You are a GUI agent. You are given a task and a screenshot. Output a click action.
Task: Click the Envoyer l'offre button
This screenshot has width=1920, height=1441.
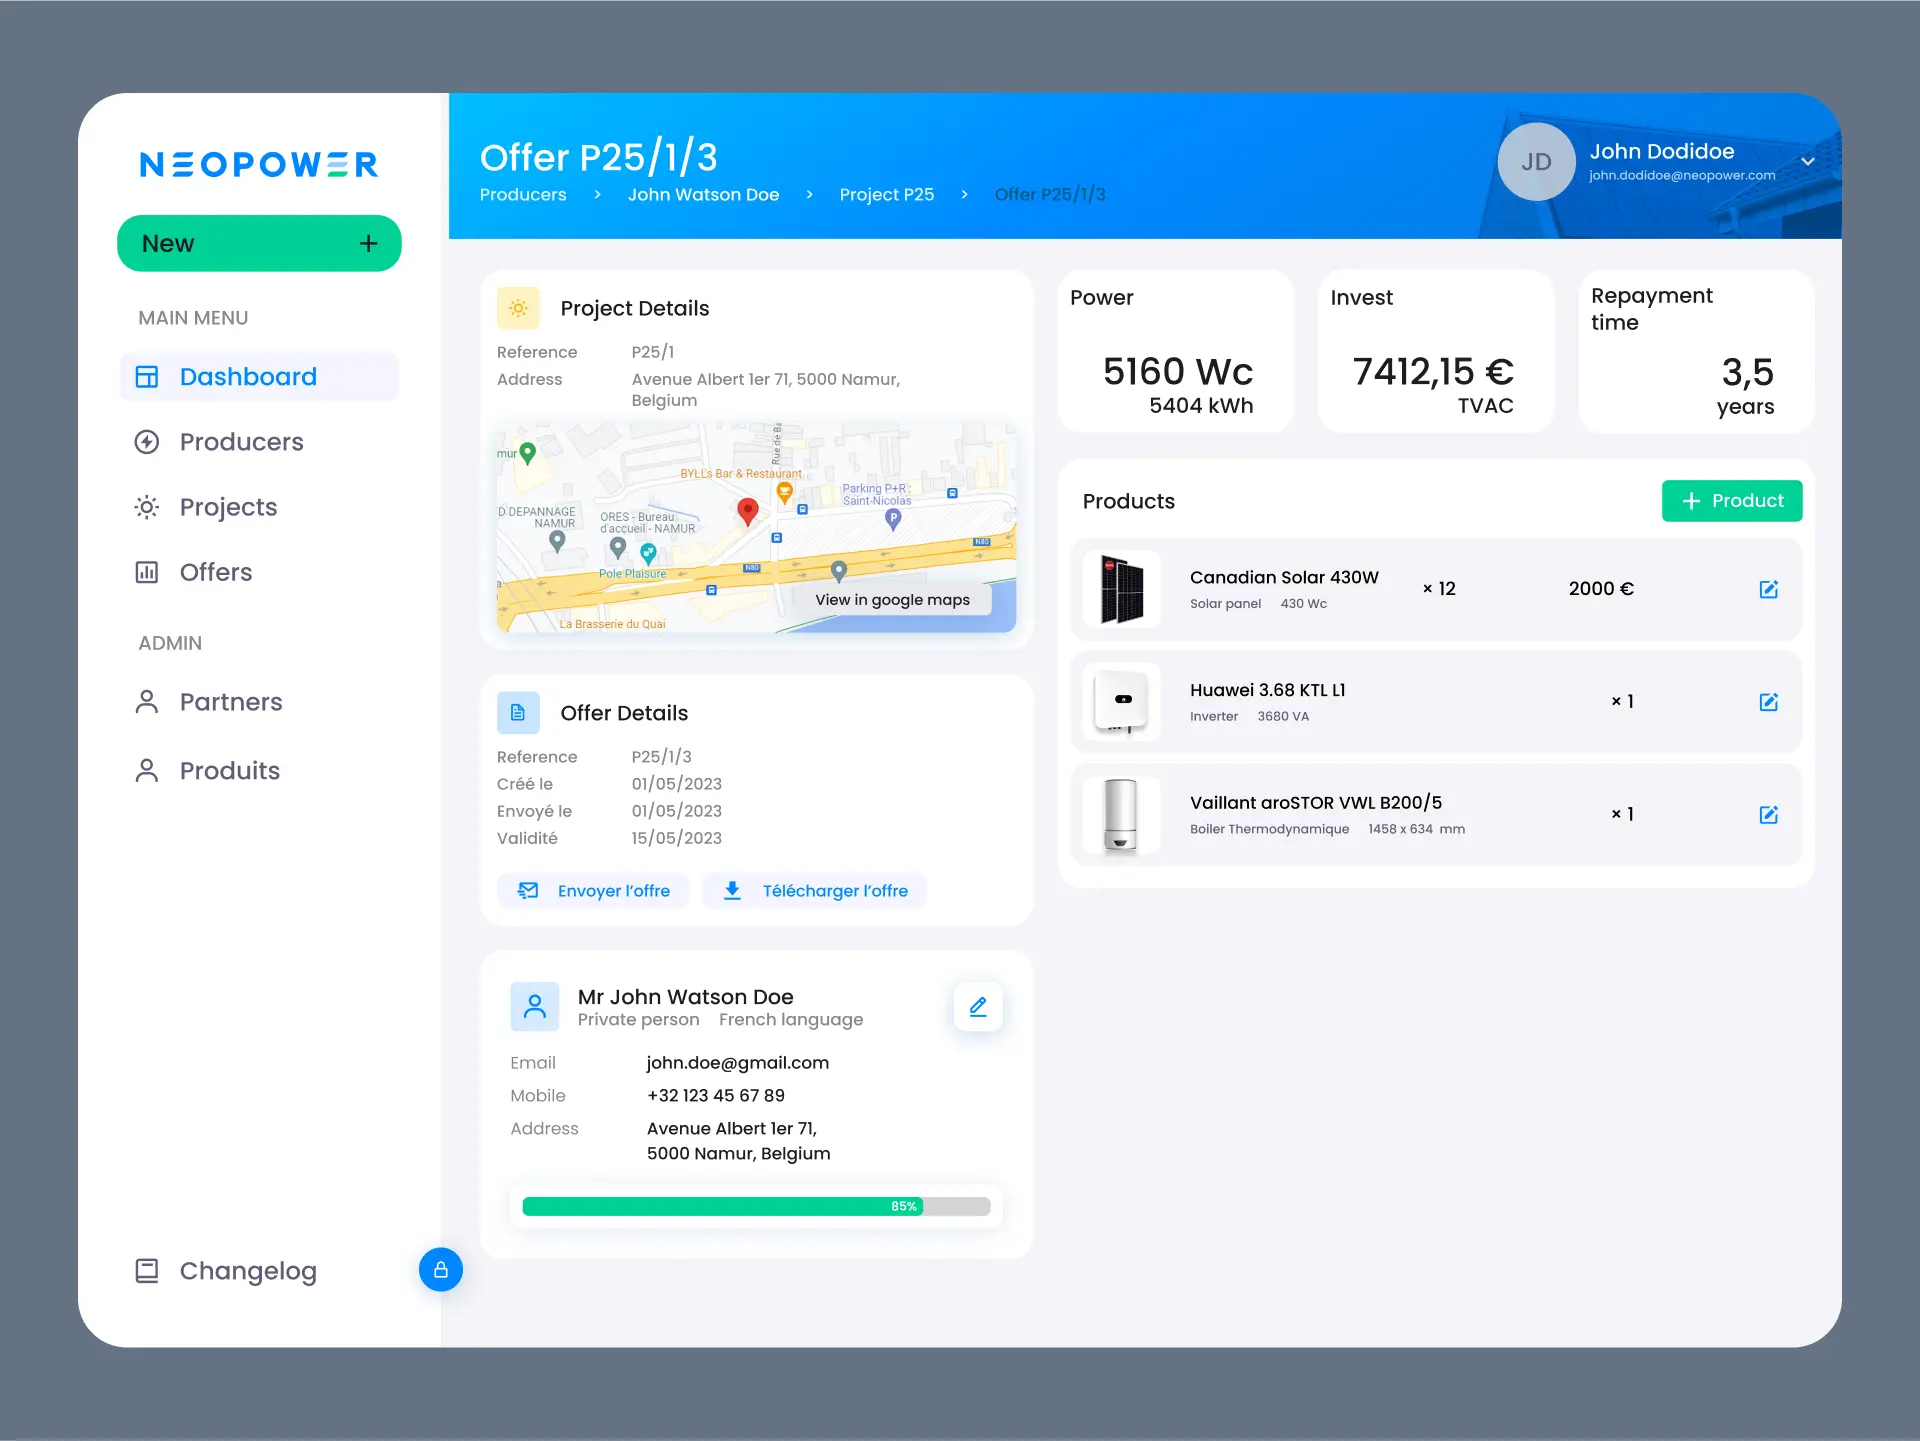pyautogui.click(x=594, y=891)
